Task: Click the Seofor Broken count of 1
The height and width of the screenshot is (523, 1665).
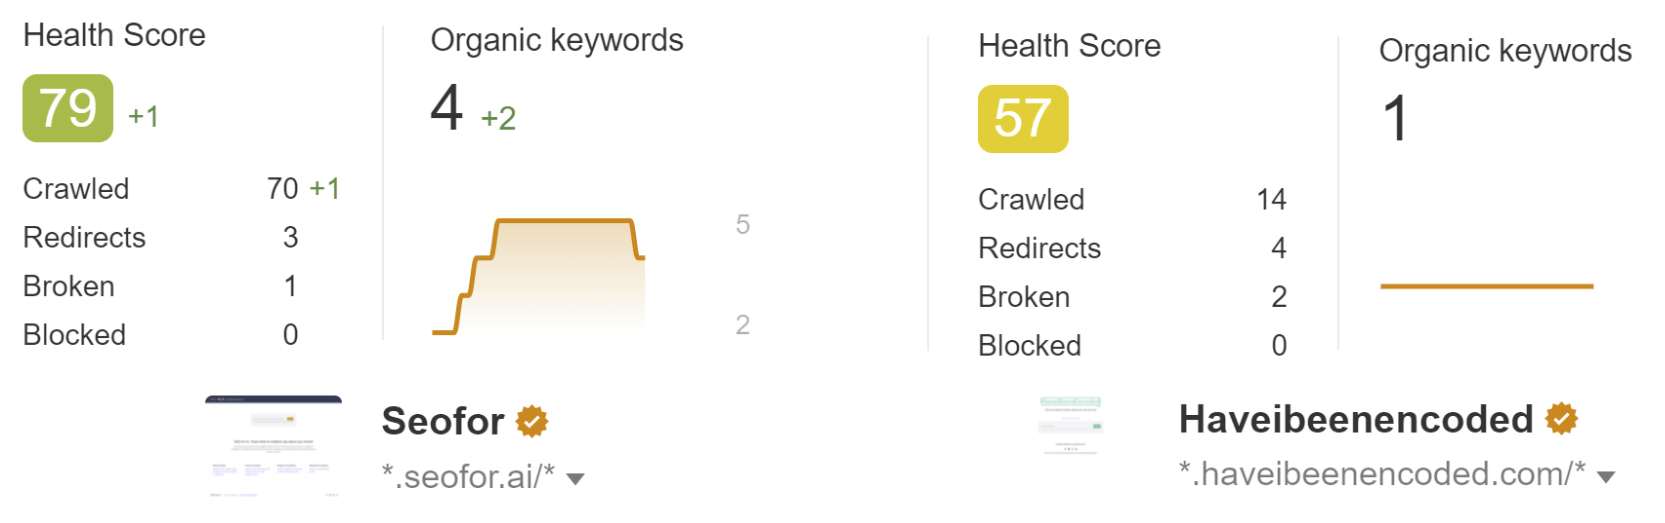Action: tap(290, 286)
